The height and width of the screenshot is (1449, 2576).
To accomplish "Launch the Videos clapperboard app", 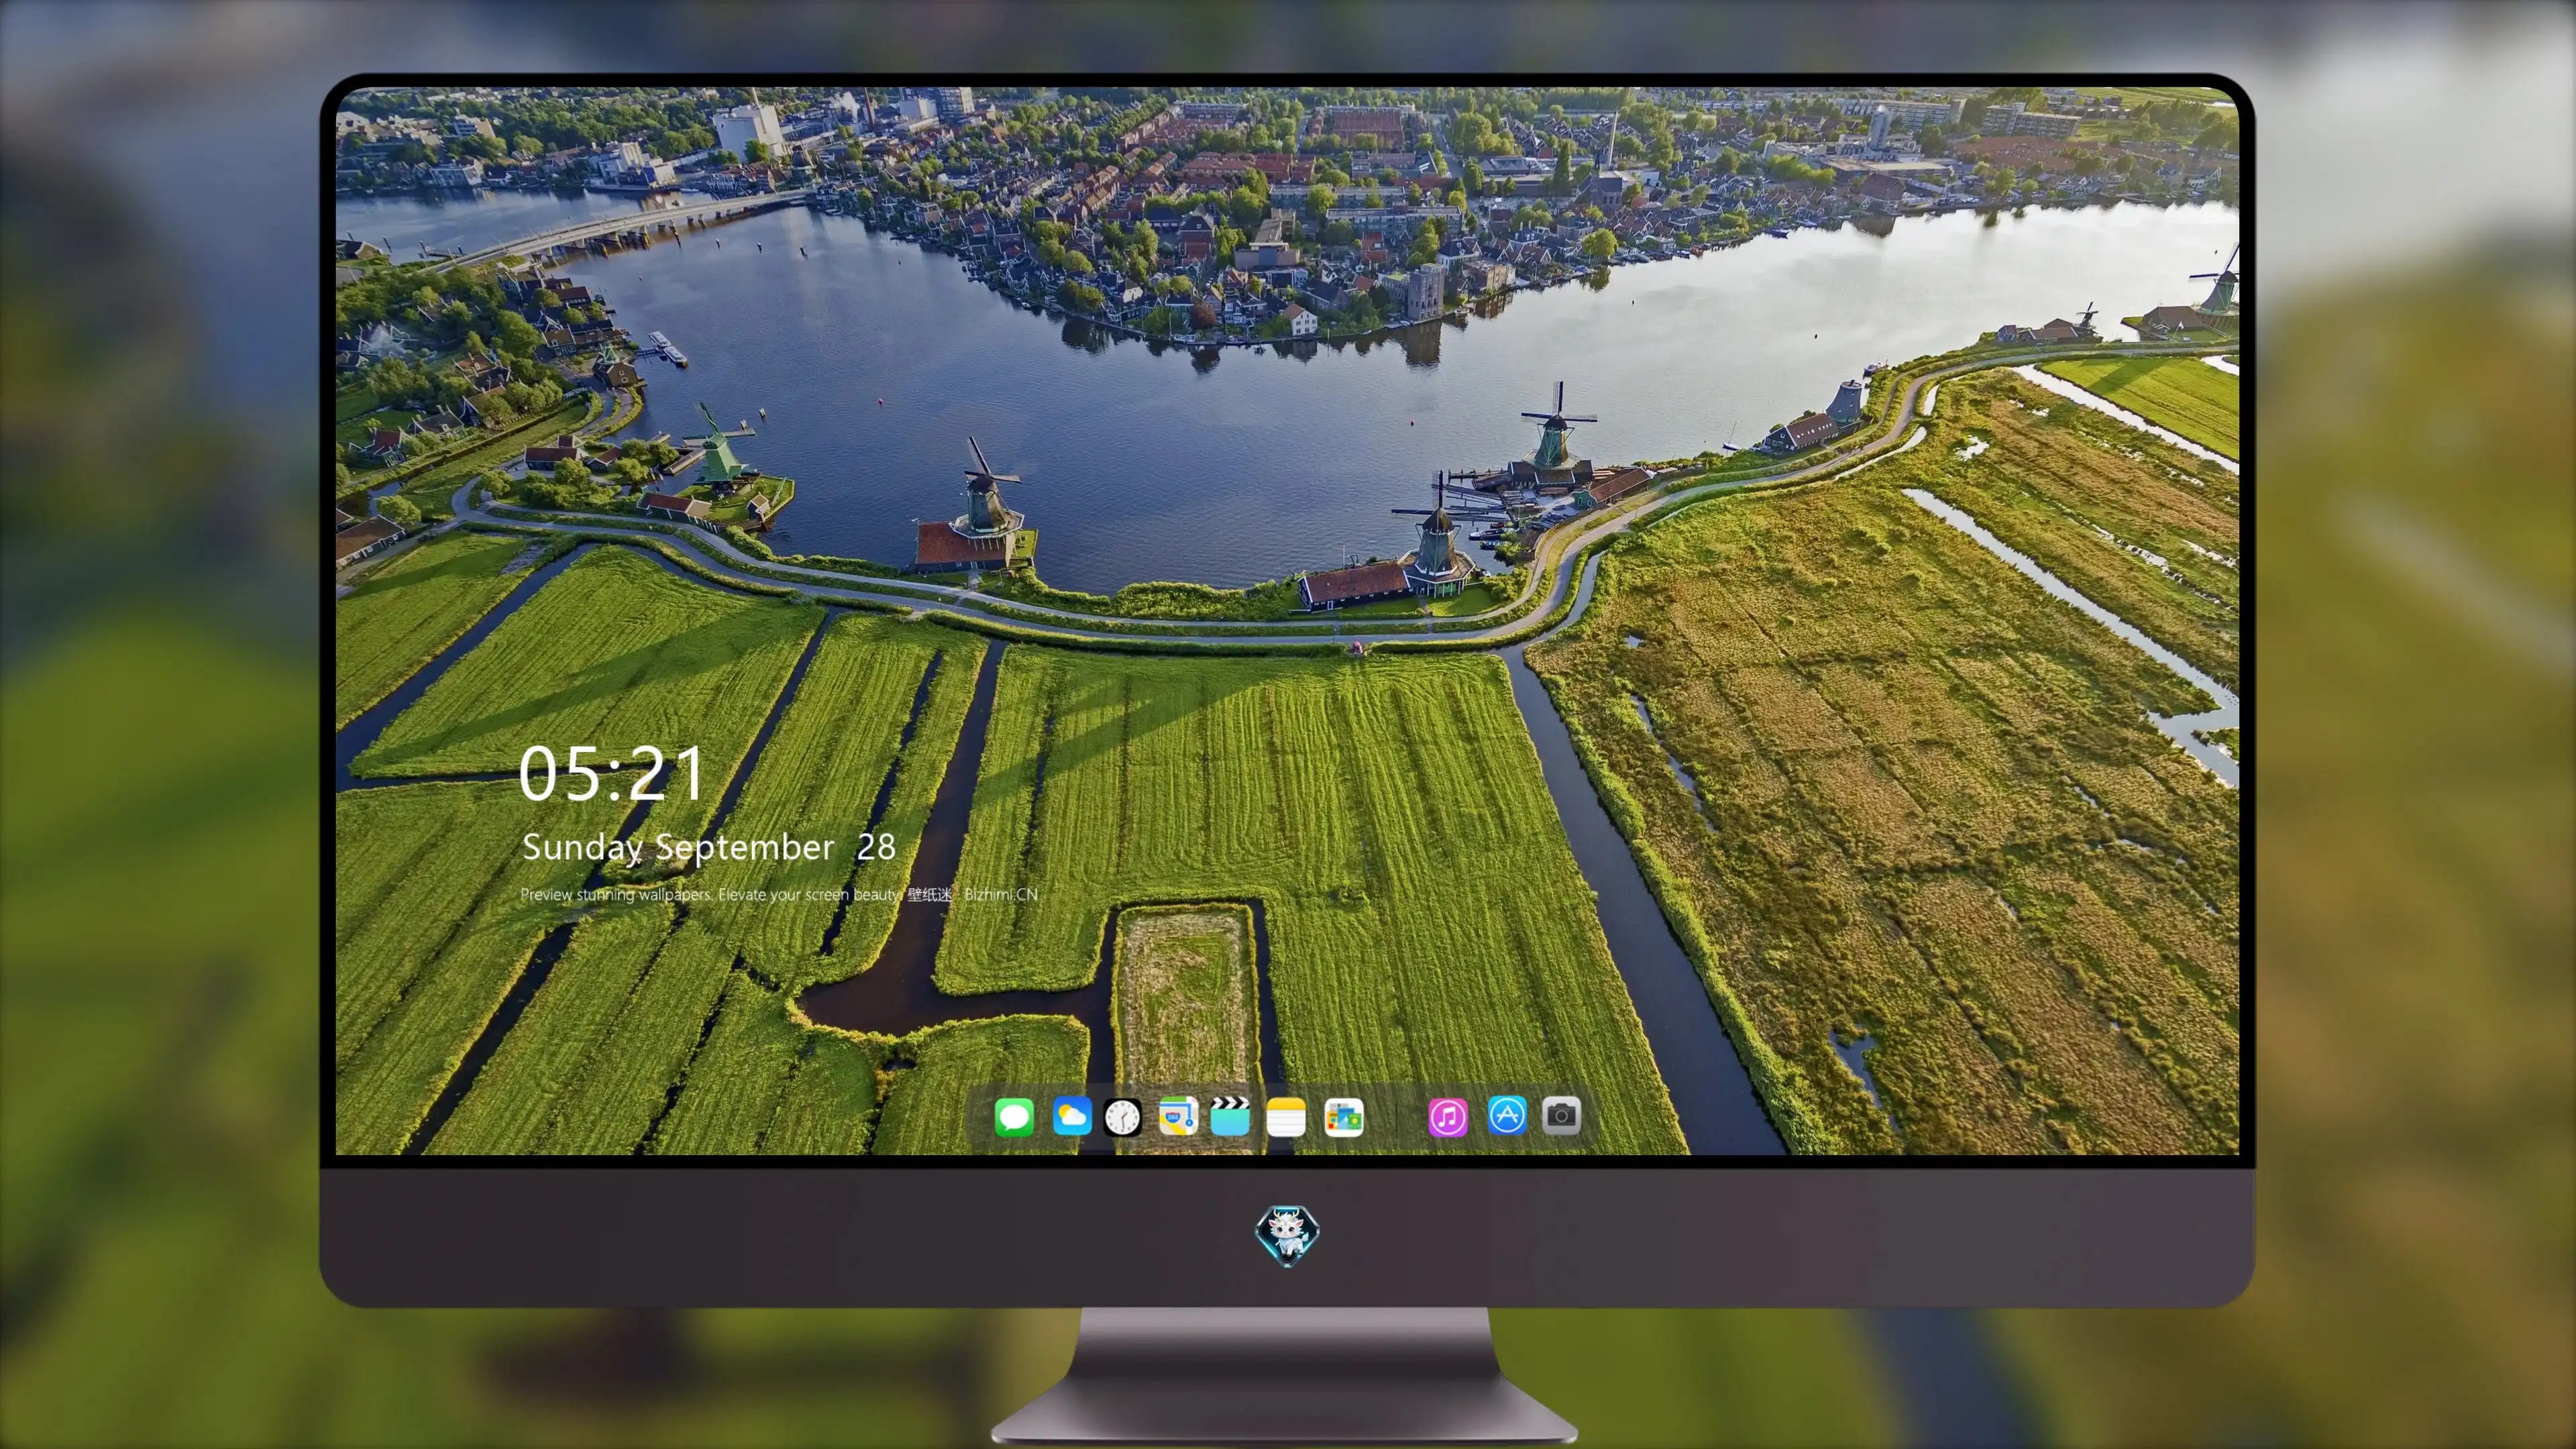I will point(1230,1116).
